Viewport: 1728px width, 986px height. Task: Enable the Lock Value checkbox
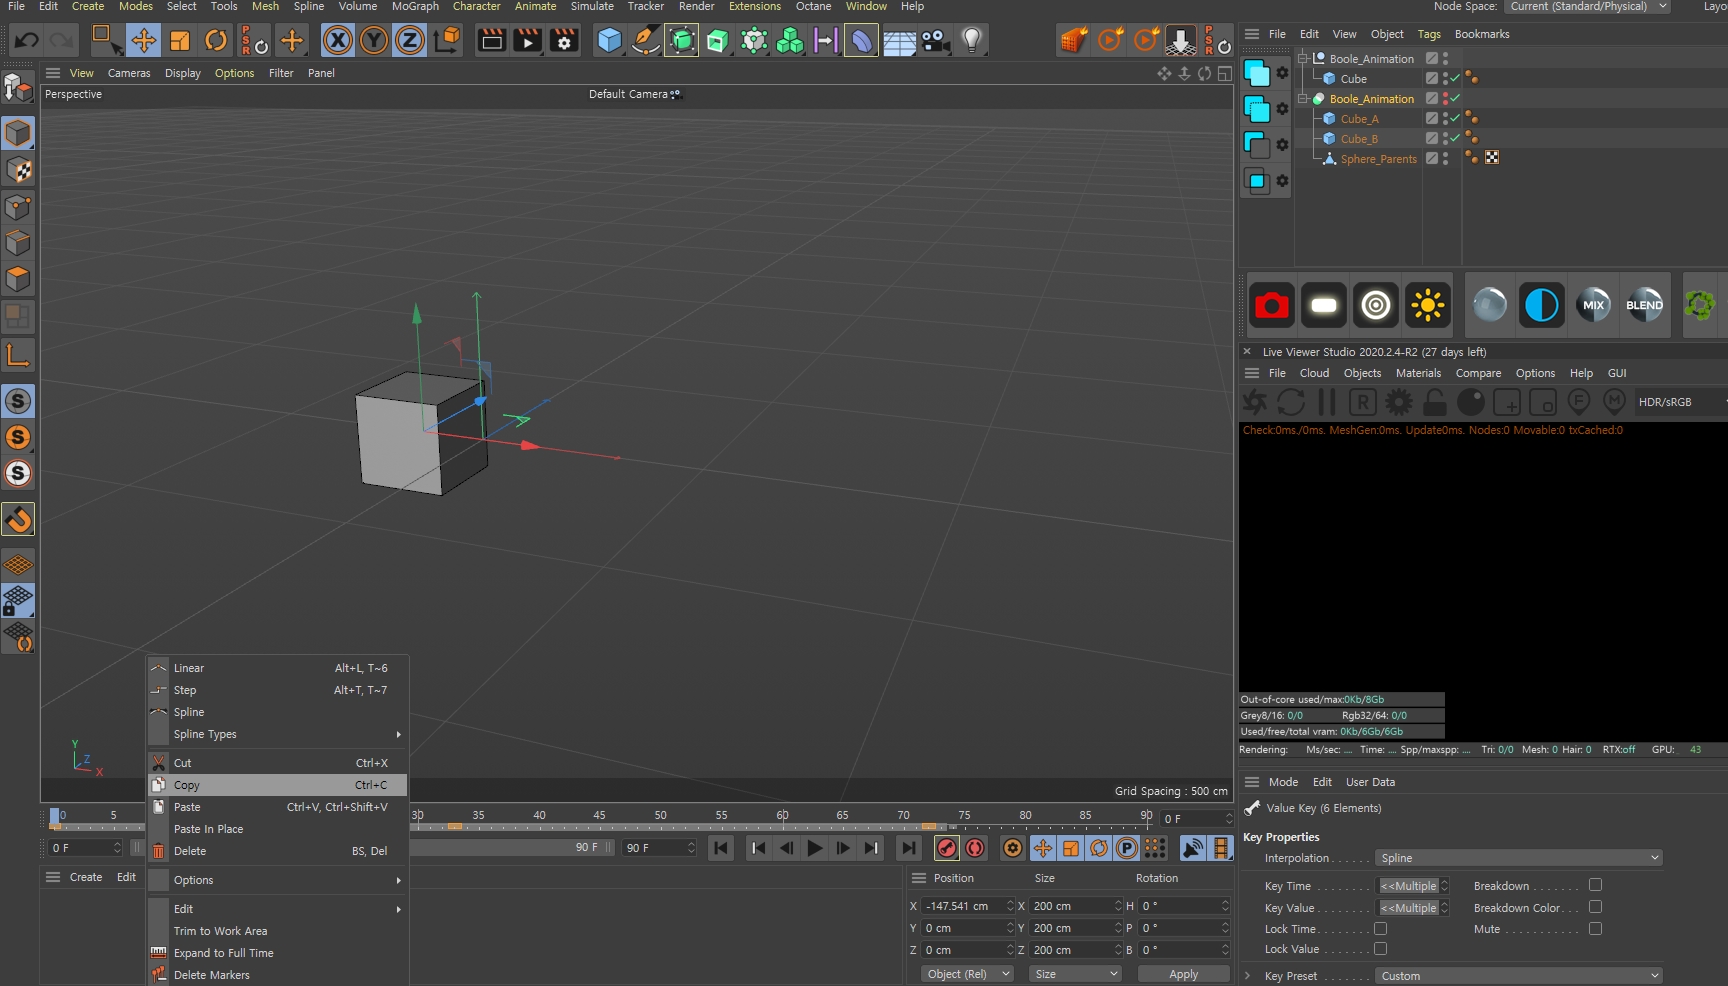tap(1380, 949)
